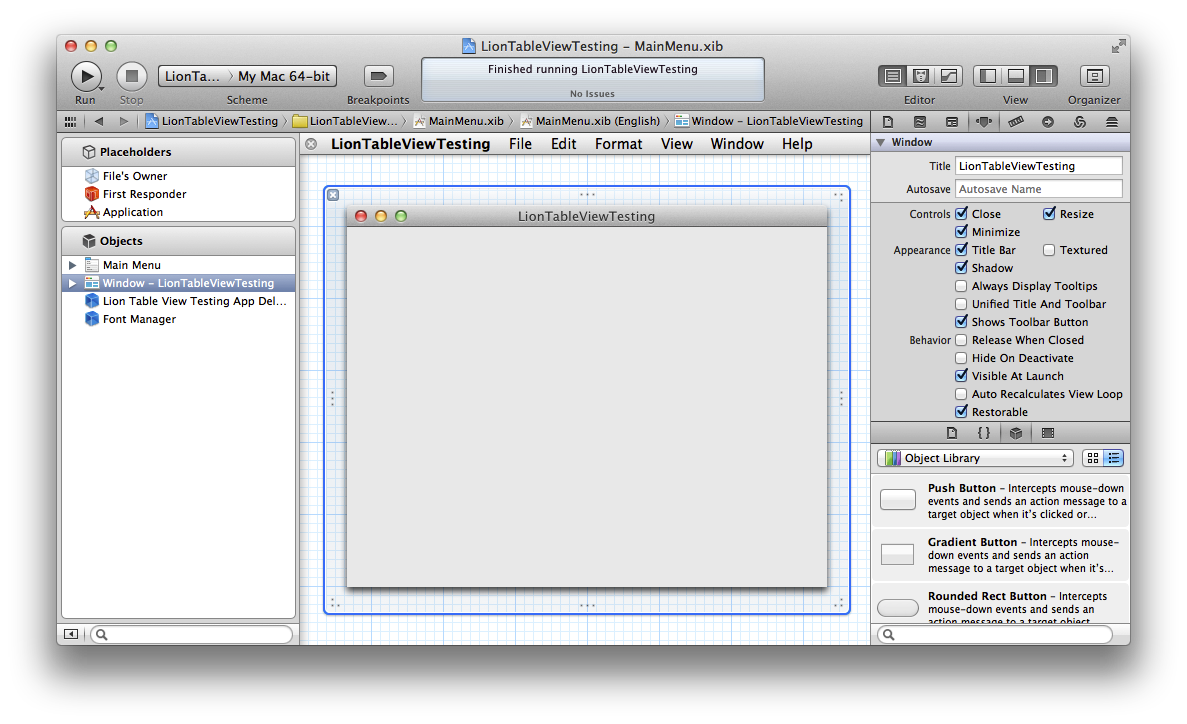This screenshot has height=724, width=1187.
Task: Toggle the document outline panel button
Action: coord(70,635)
